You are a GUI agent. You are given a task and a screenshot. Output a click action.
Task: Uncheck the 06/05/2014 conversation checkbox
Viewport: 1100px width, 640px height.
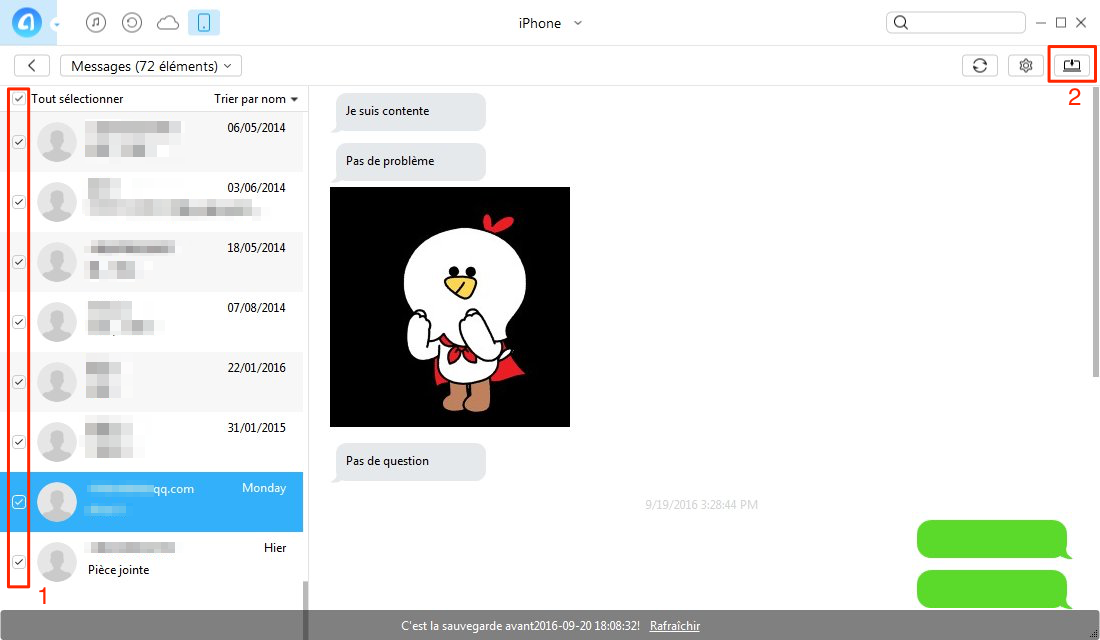19,142
